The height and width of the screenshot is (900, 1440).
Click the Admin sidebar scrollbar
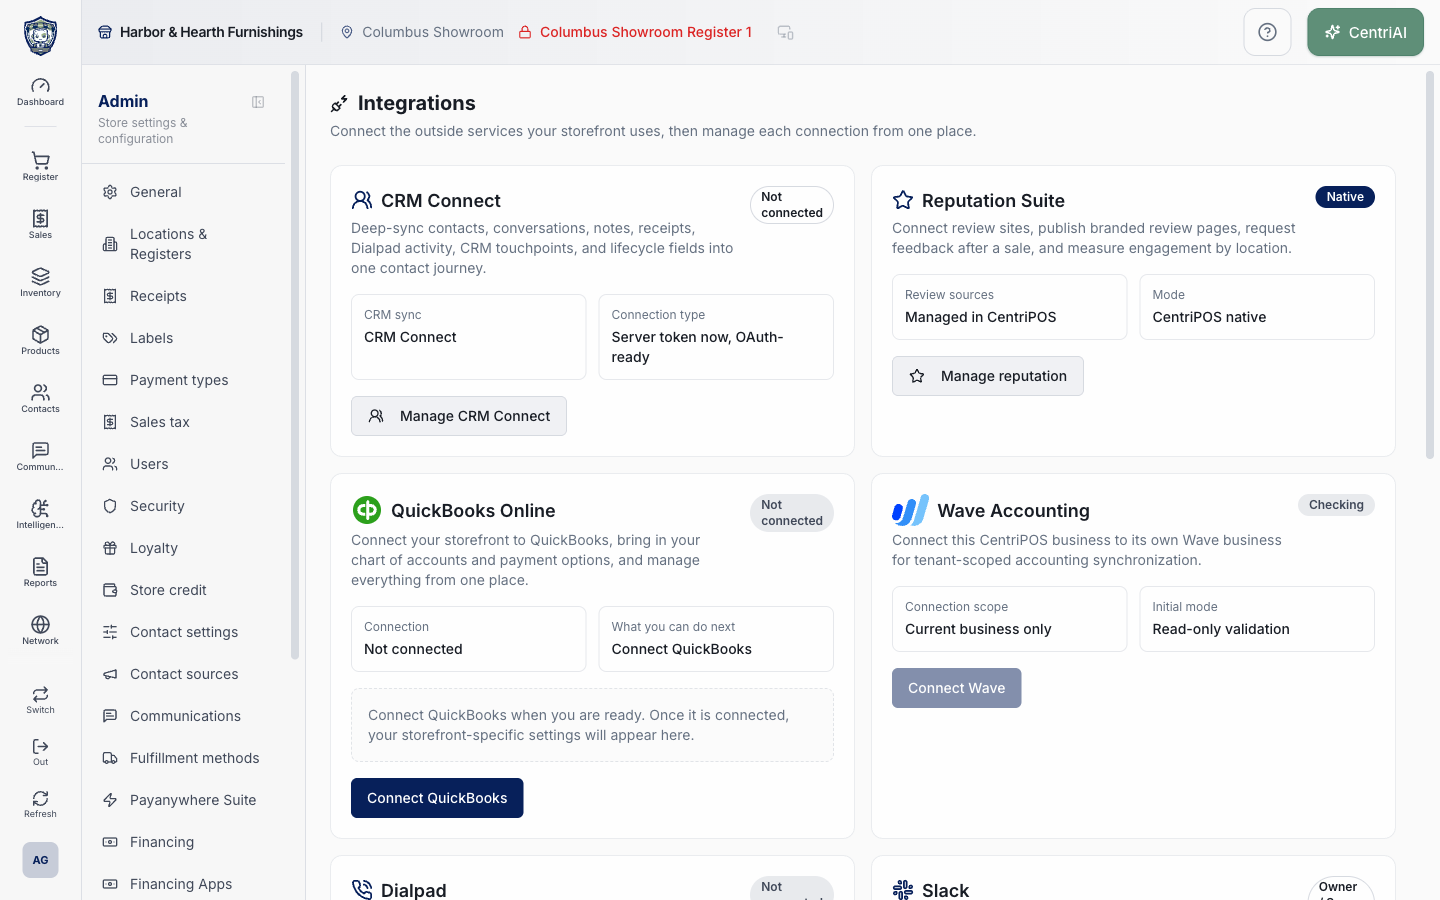pyautogui.click(x=295, y=365)
